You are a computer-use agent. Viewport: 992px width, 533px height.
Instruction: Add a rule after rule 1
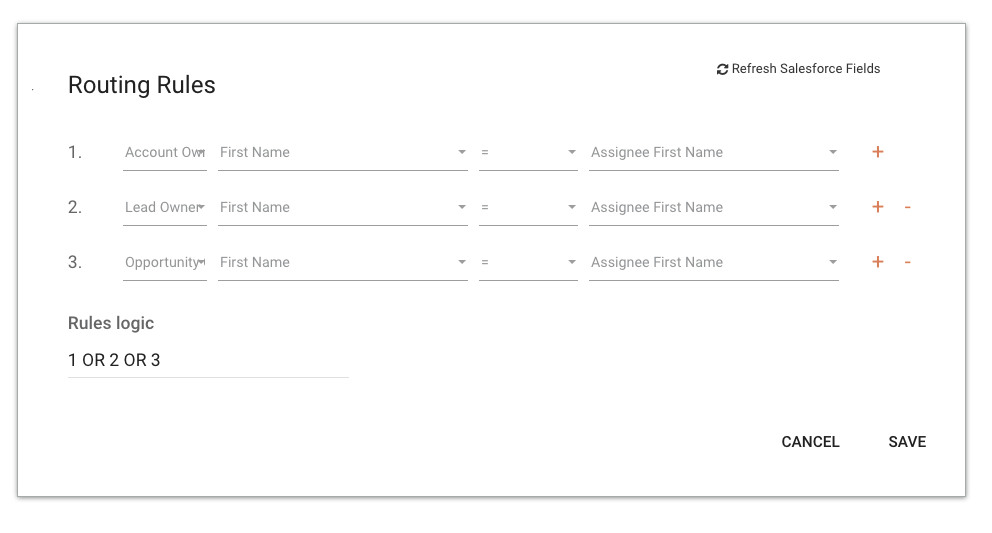tap(878, 152)
